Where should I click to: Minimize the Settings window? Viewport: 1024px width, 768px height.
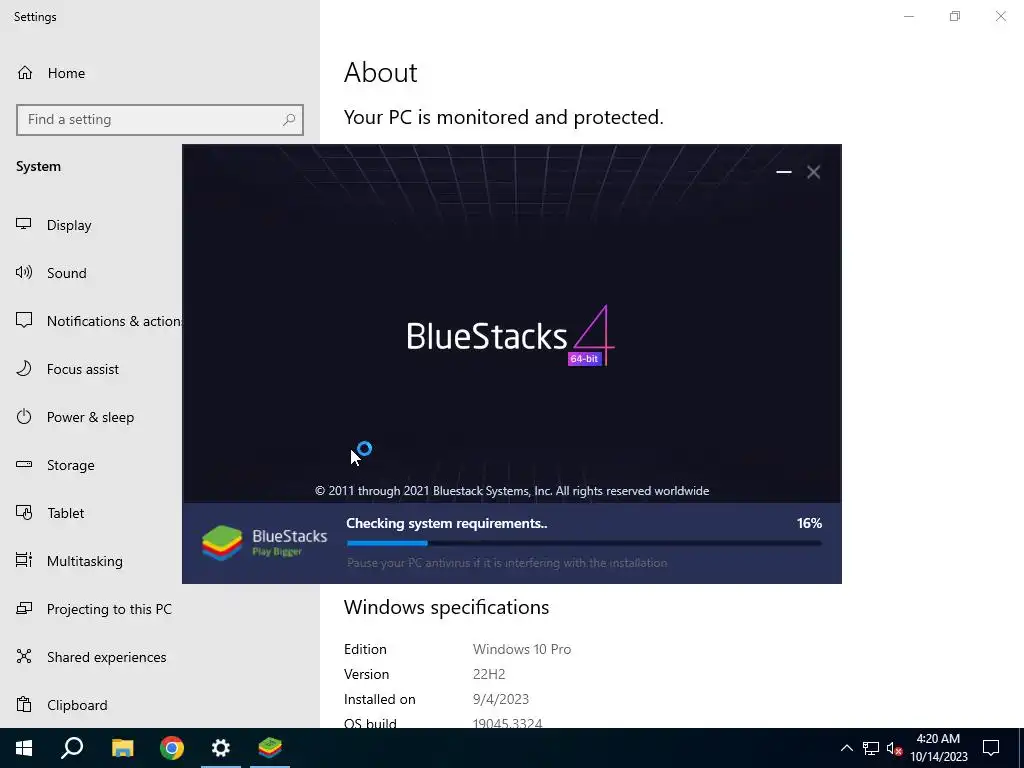tap(909, 16)
